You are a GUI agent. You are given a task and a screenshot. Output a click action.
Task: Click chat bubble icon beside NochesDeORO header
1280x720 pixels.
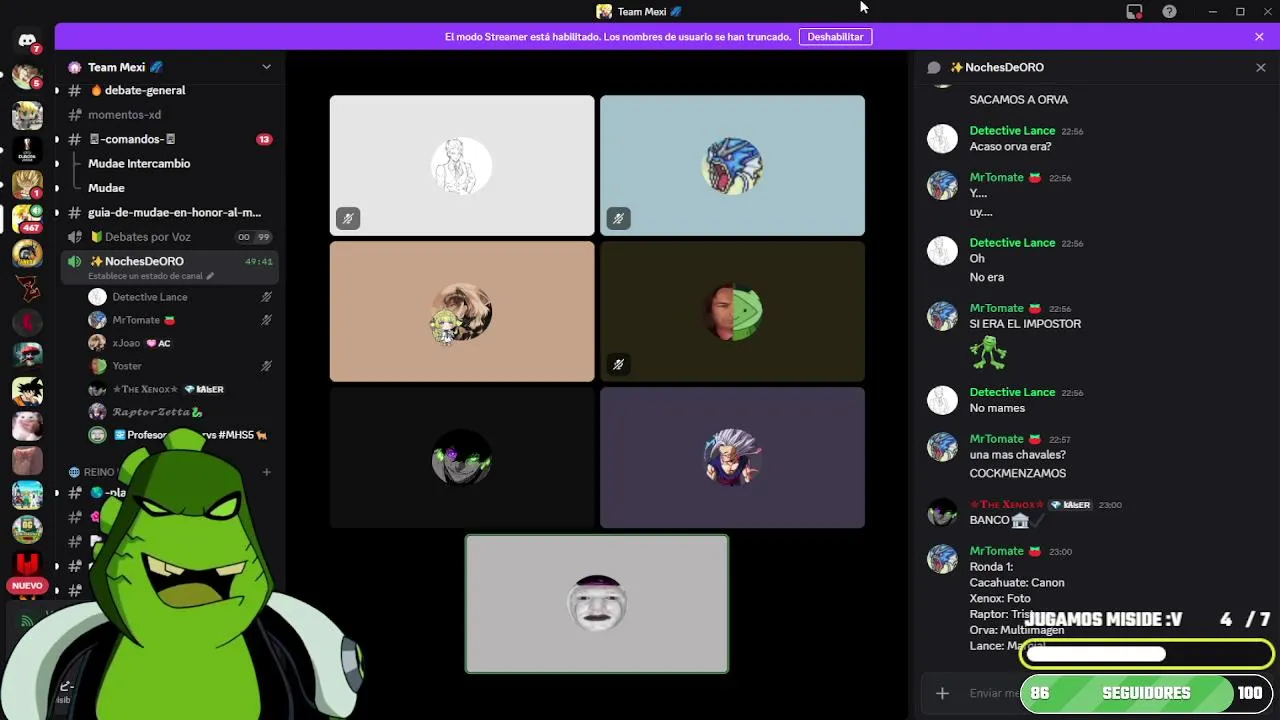[934, 67]
